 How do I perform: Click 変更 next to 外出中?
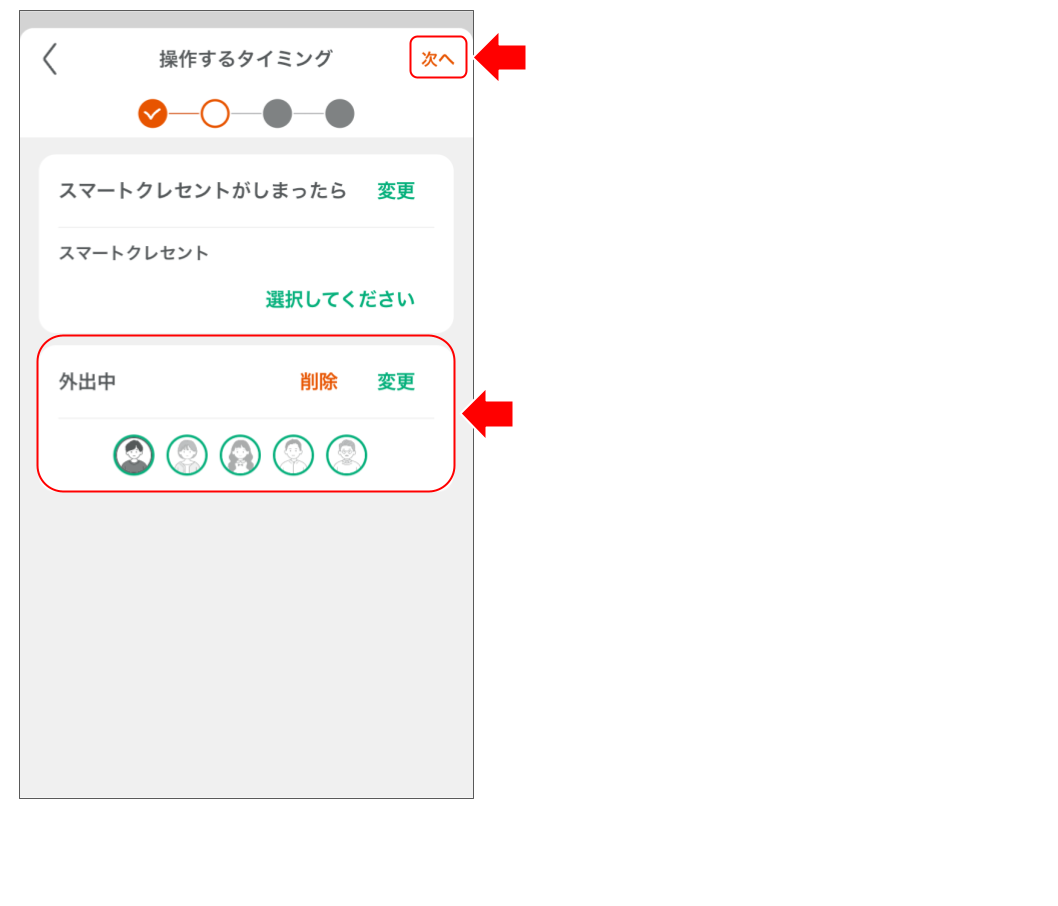396,381
